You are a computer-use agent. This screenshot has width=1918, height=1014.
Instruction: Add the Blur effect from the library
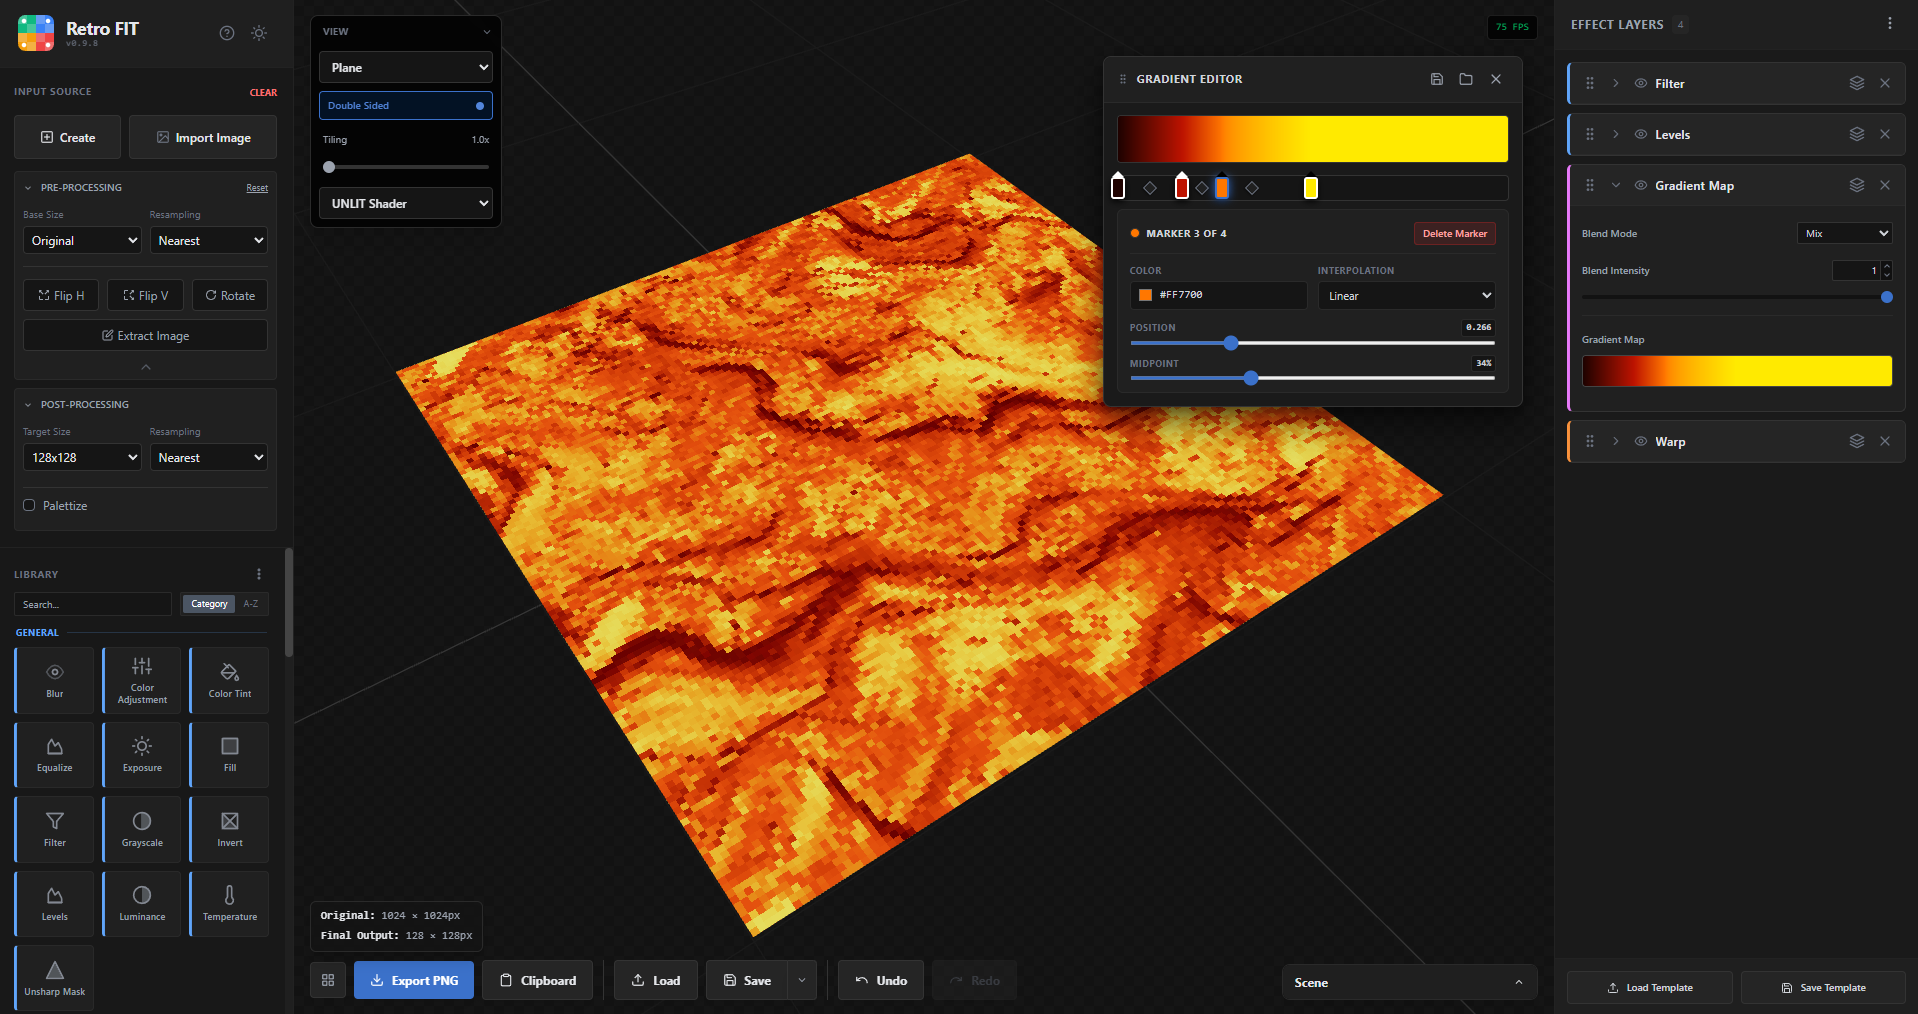coord(55,680)
